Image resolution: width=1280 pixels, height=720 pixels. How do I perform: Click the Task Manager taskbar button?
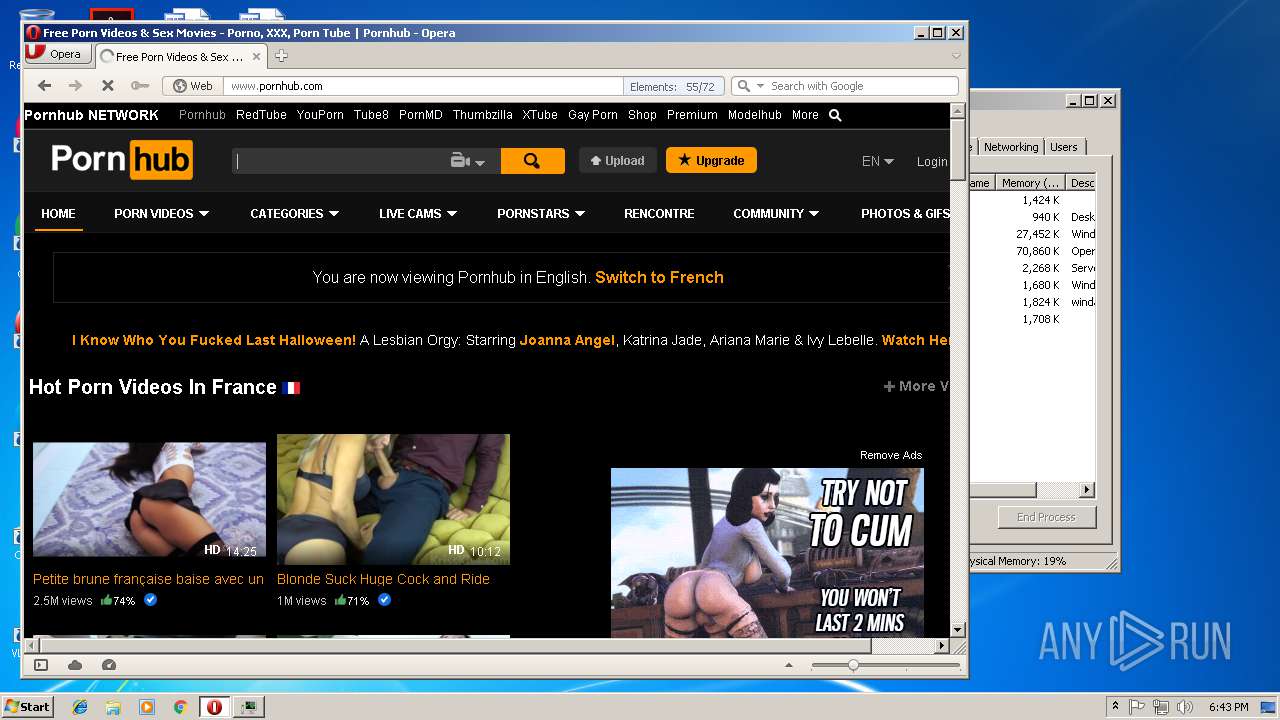coord(249,707)
